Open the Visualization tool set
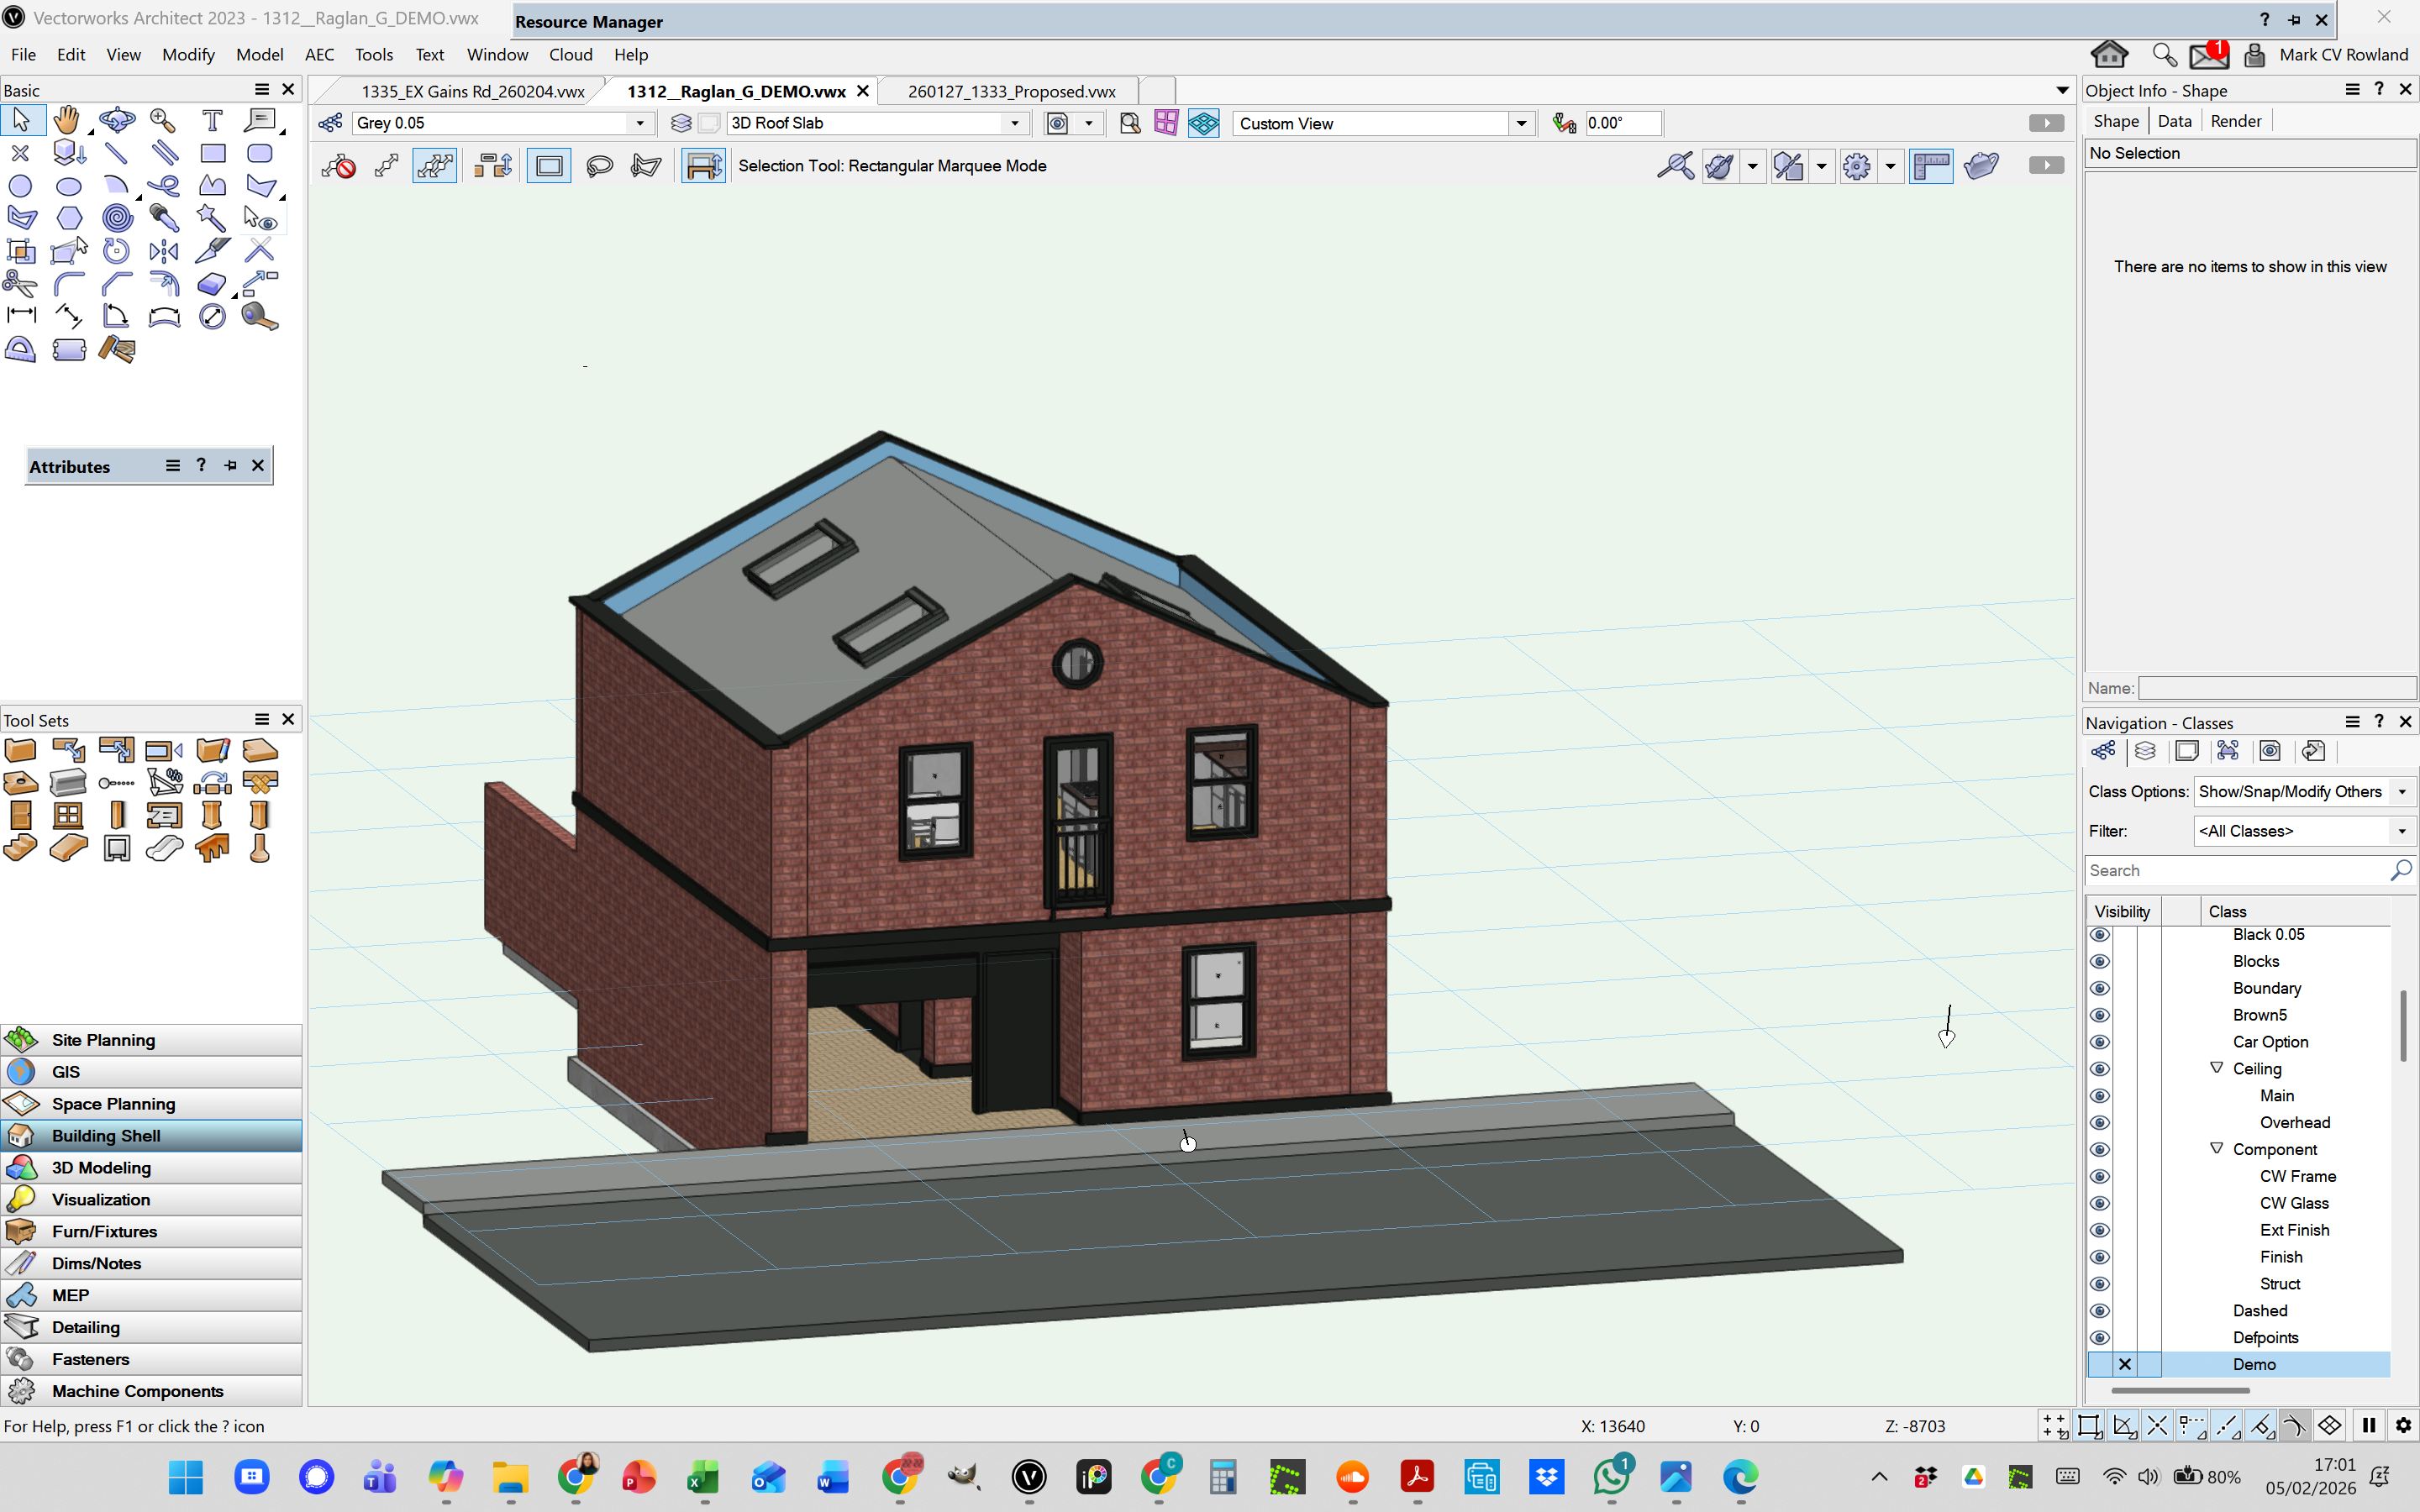 coord(101,1199)
